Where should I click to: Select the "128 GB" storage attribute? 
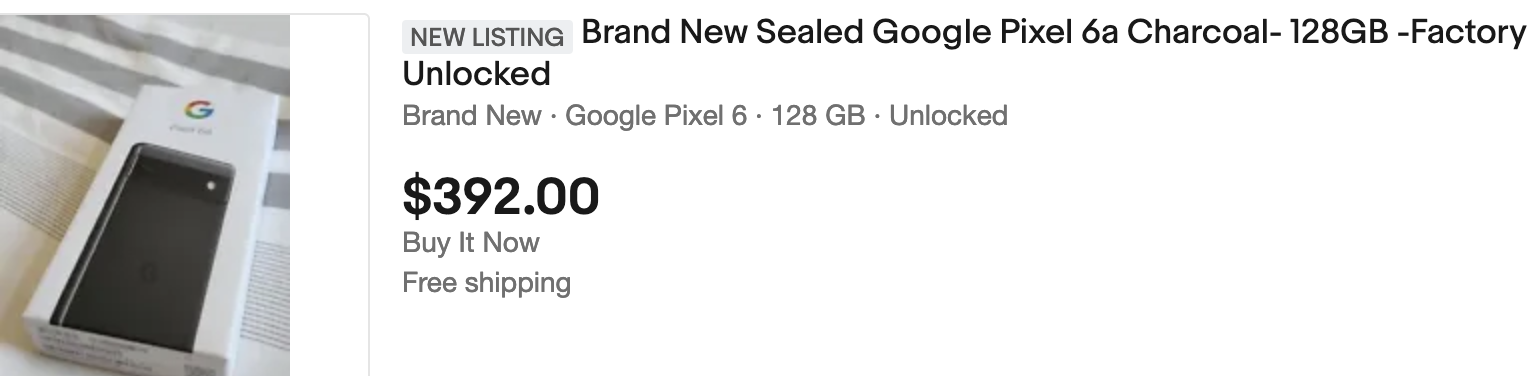818,116
